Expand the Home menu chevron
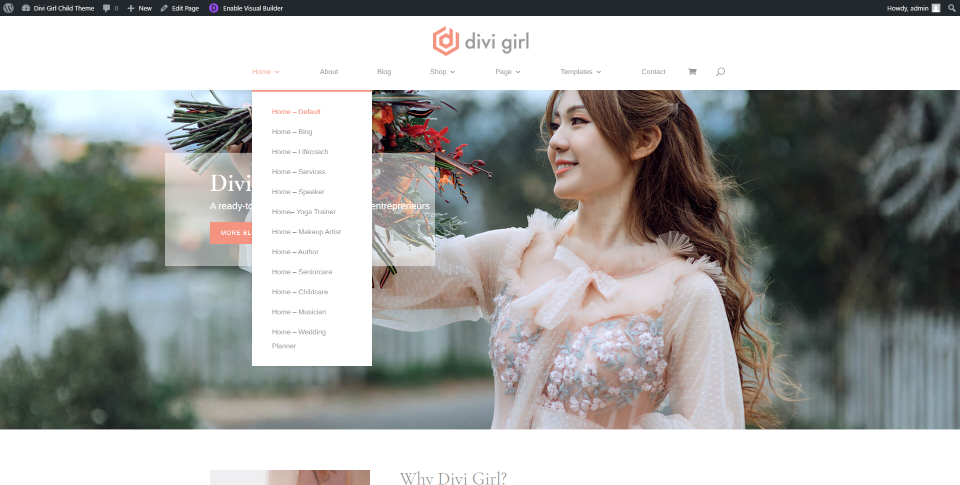 point(277,72)
